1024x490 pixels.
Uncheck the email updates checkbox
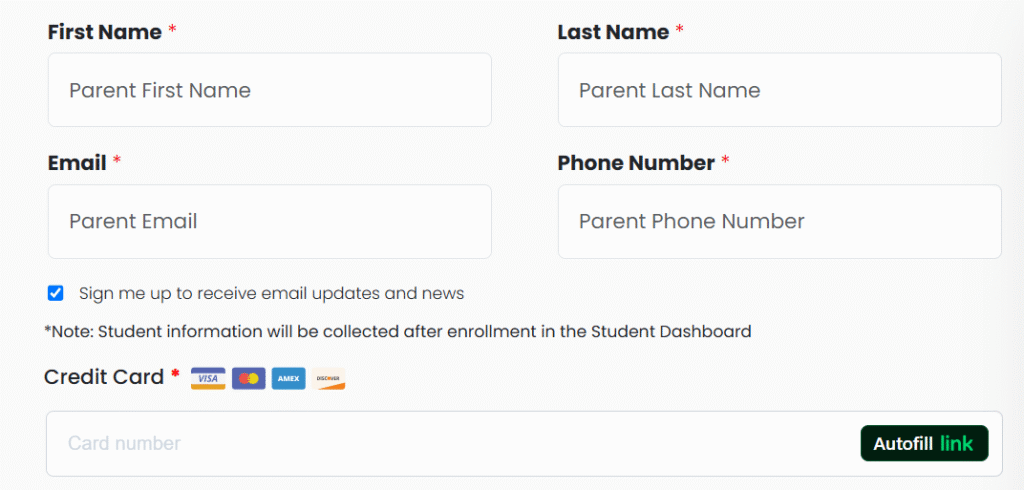[56, 293]
